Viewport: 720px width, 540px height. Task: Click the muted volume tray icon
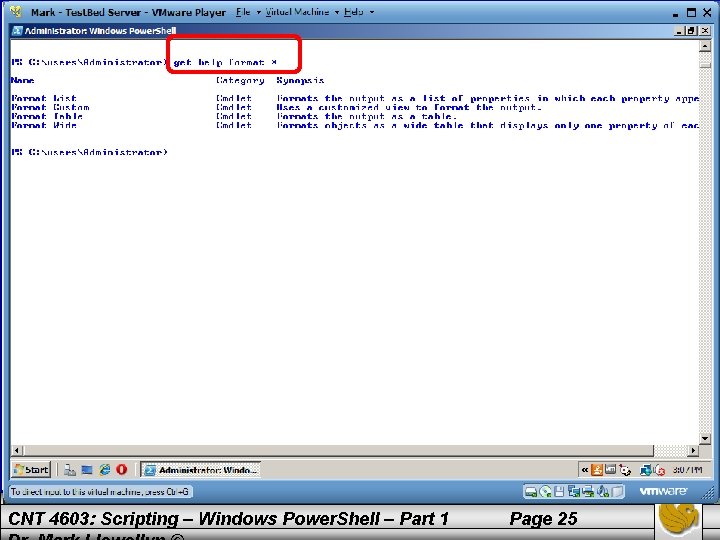point(659,470)
